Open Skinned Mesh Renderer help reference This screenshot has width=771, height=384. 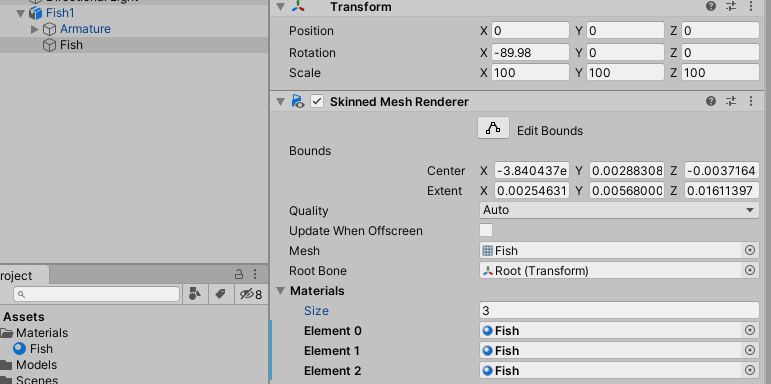point(711,101)
